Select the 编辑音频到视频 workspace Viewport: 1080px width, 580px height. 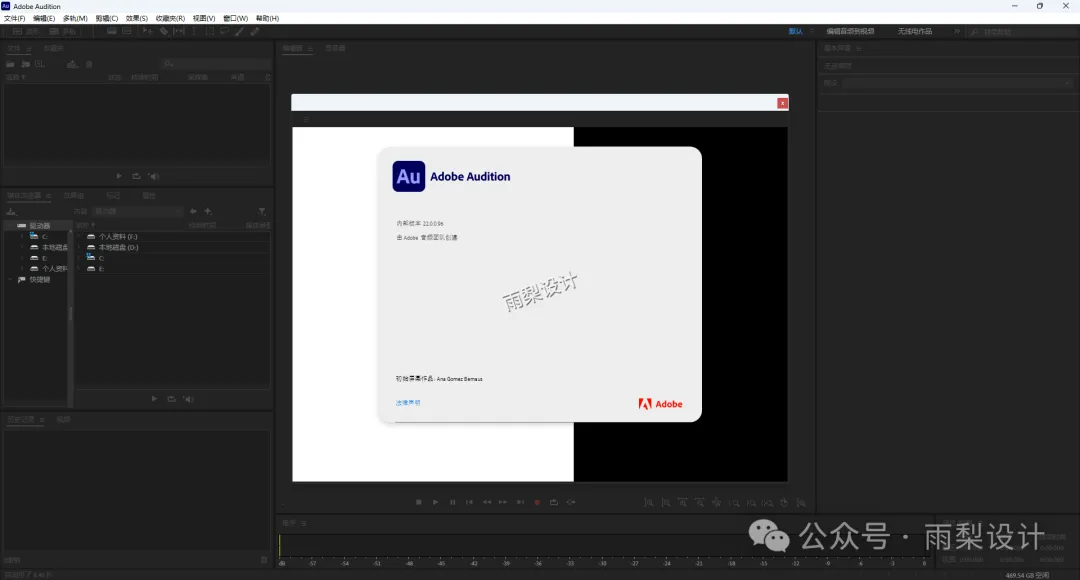coord(850,32)
